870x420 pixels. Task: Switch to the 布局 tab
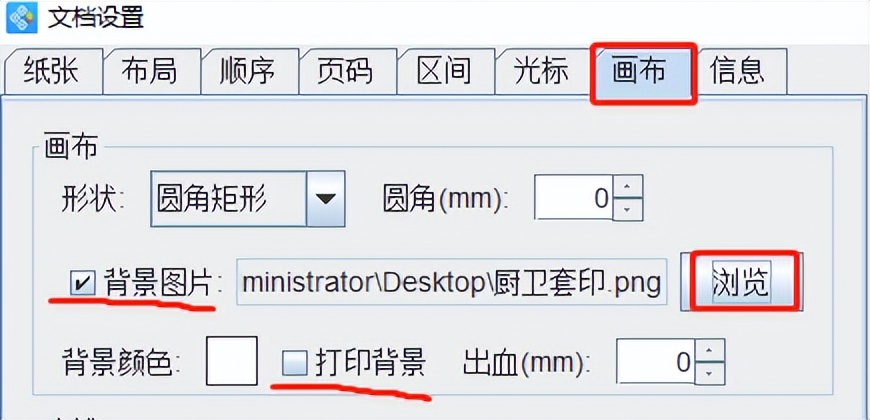pos(150,71)
